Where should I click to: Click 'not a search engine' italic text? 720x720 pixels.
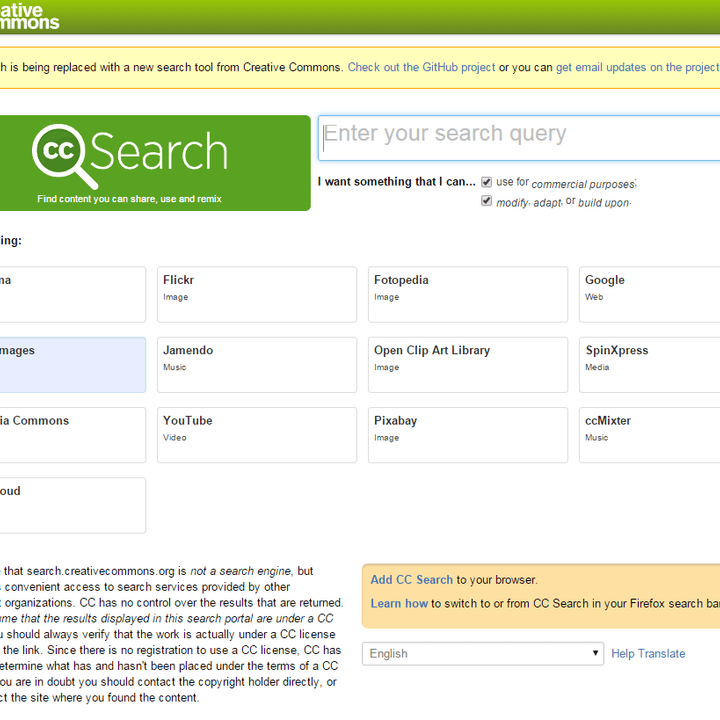point(241,571)
